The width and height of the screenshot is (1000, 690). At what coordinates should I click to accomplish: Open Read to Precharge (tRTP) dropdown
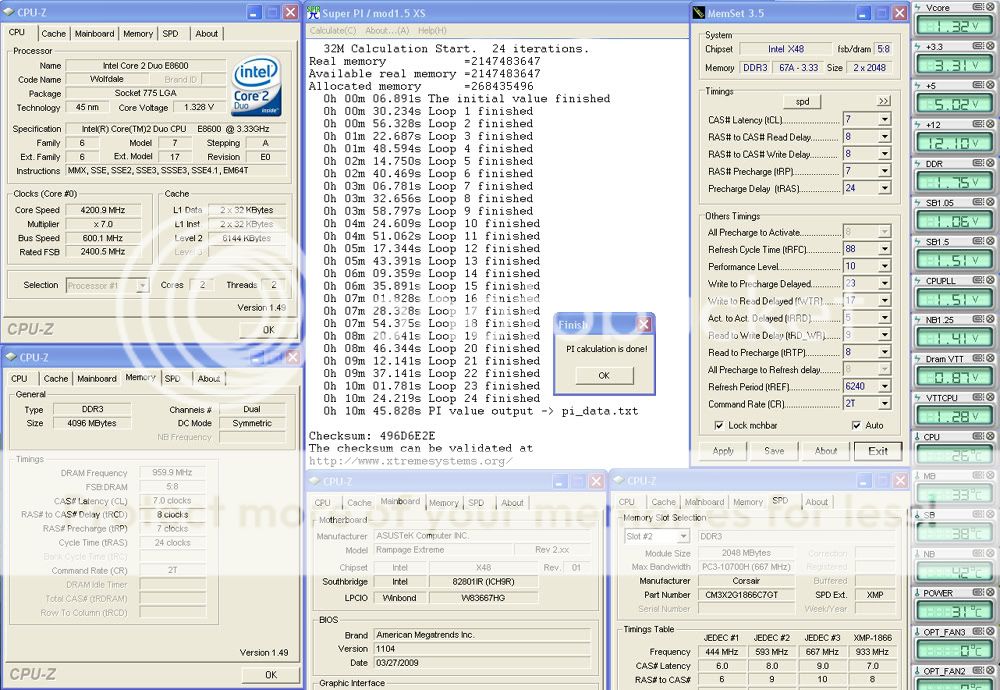885,352
